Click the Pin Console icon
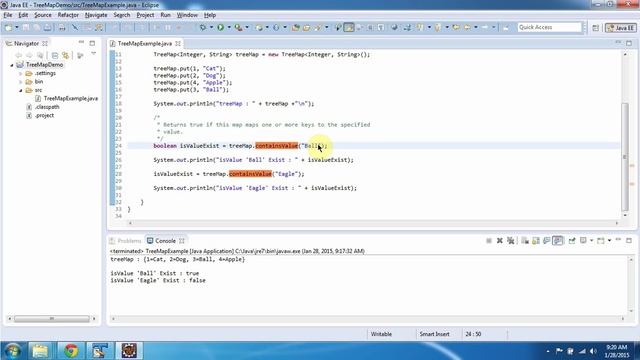Screen dimensions: 640x360 [572, 241]
